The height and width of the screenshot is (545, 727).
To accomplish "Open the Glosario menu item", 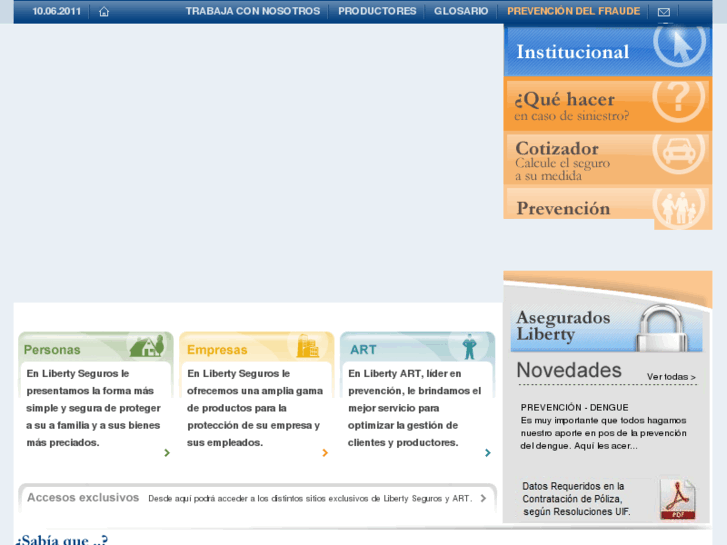I will point(461,11).
